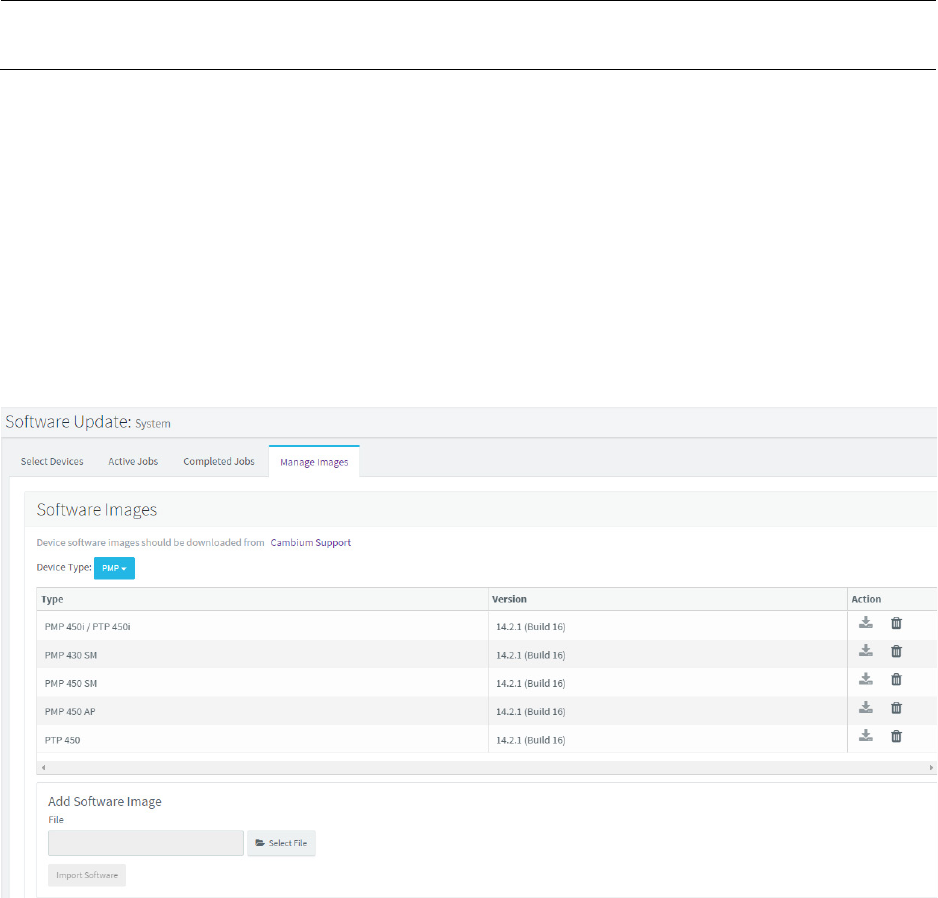Delete the PTP 450 image
The height and width of the screenshot is (898, 938).
[x=896, y=736]
